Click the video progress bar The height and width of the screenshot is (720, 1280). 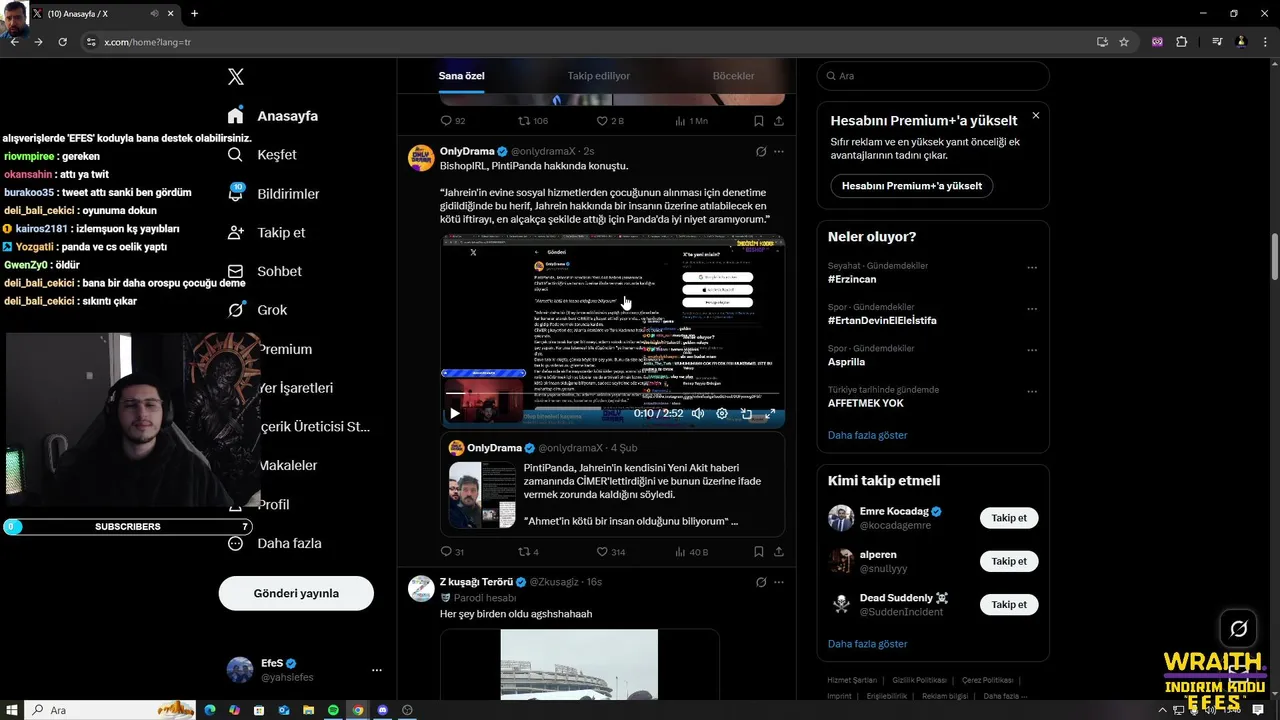pyautogui.click(x=612, y=394)
